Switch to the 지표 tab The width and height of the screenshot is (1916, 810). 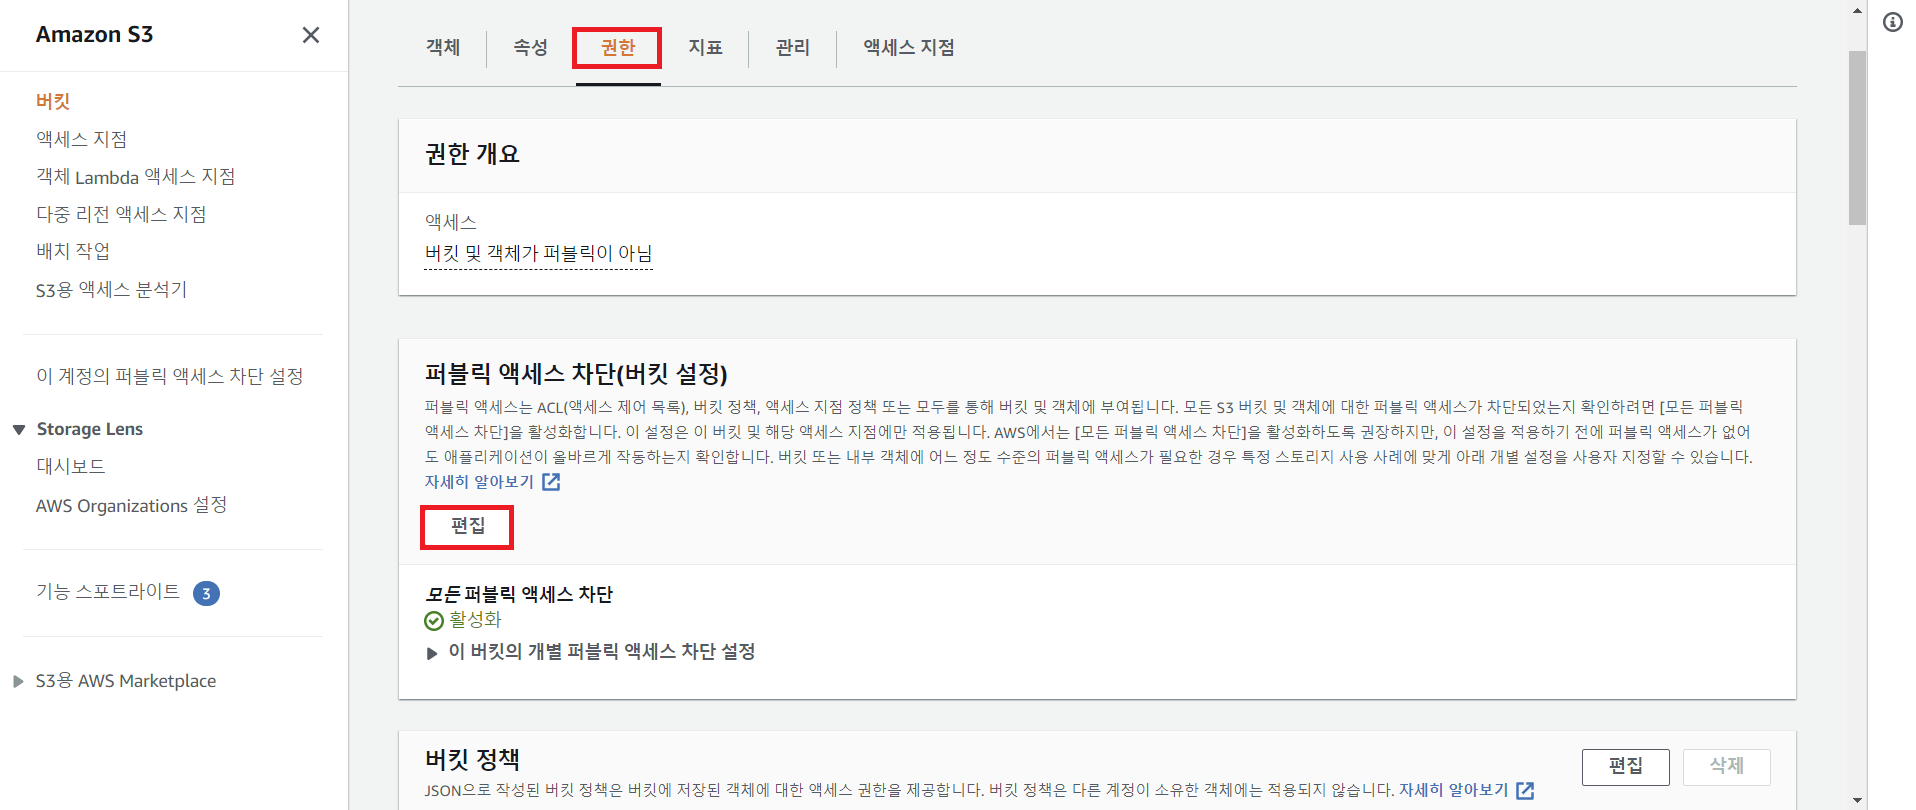coord(705,47)
